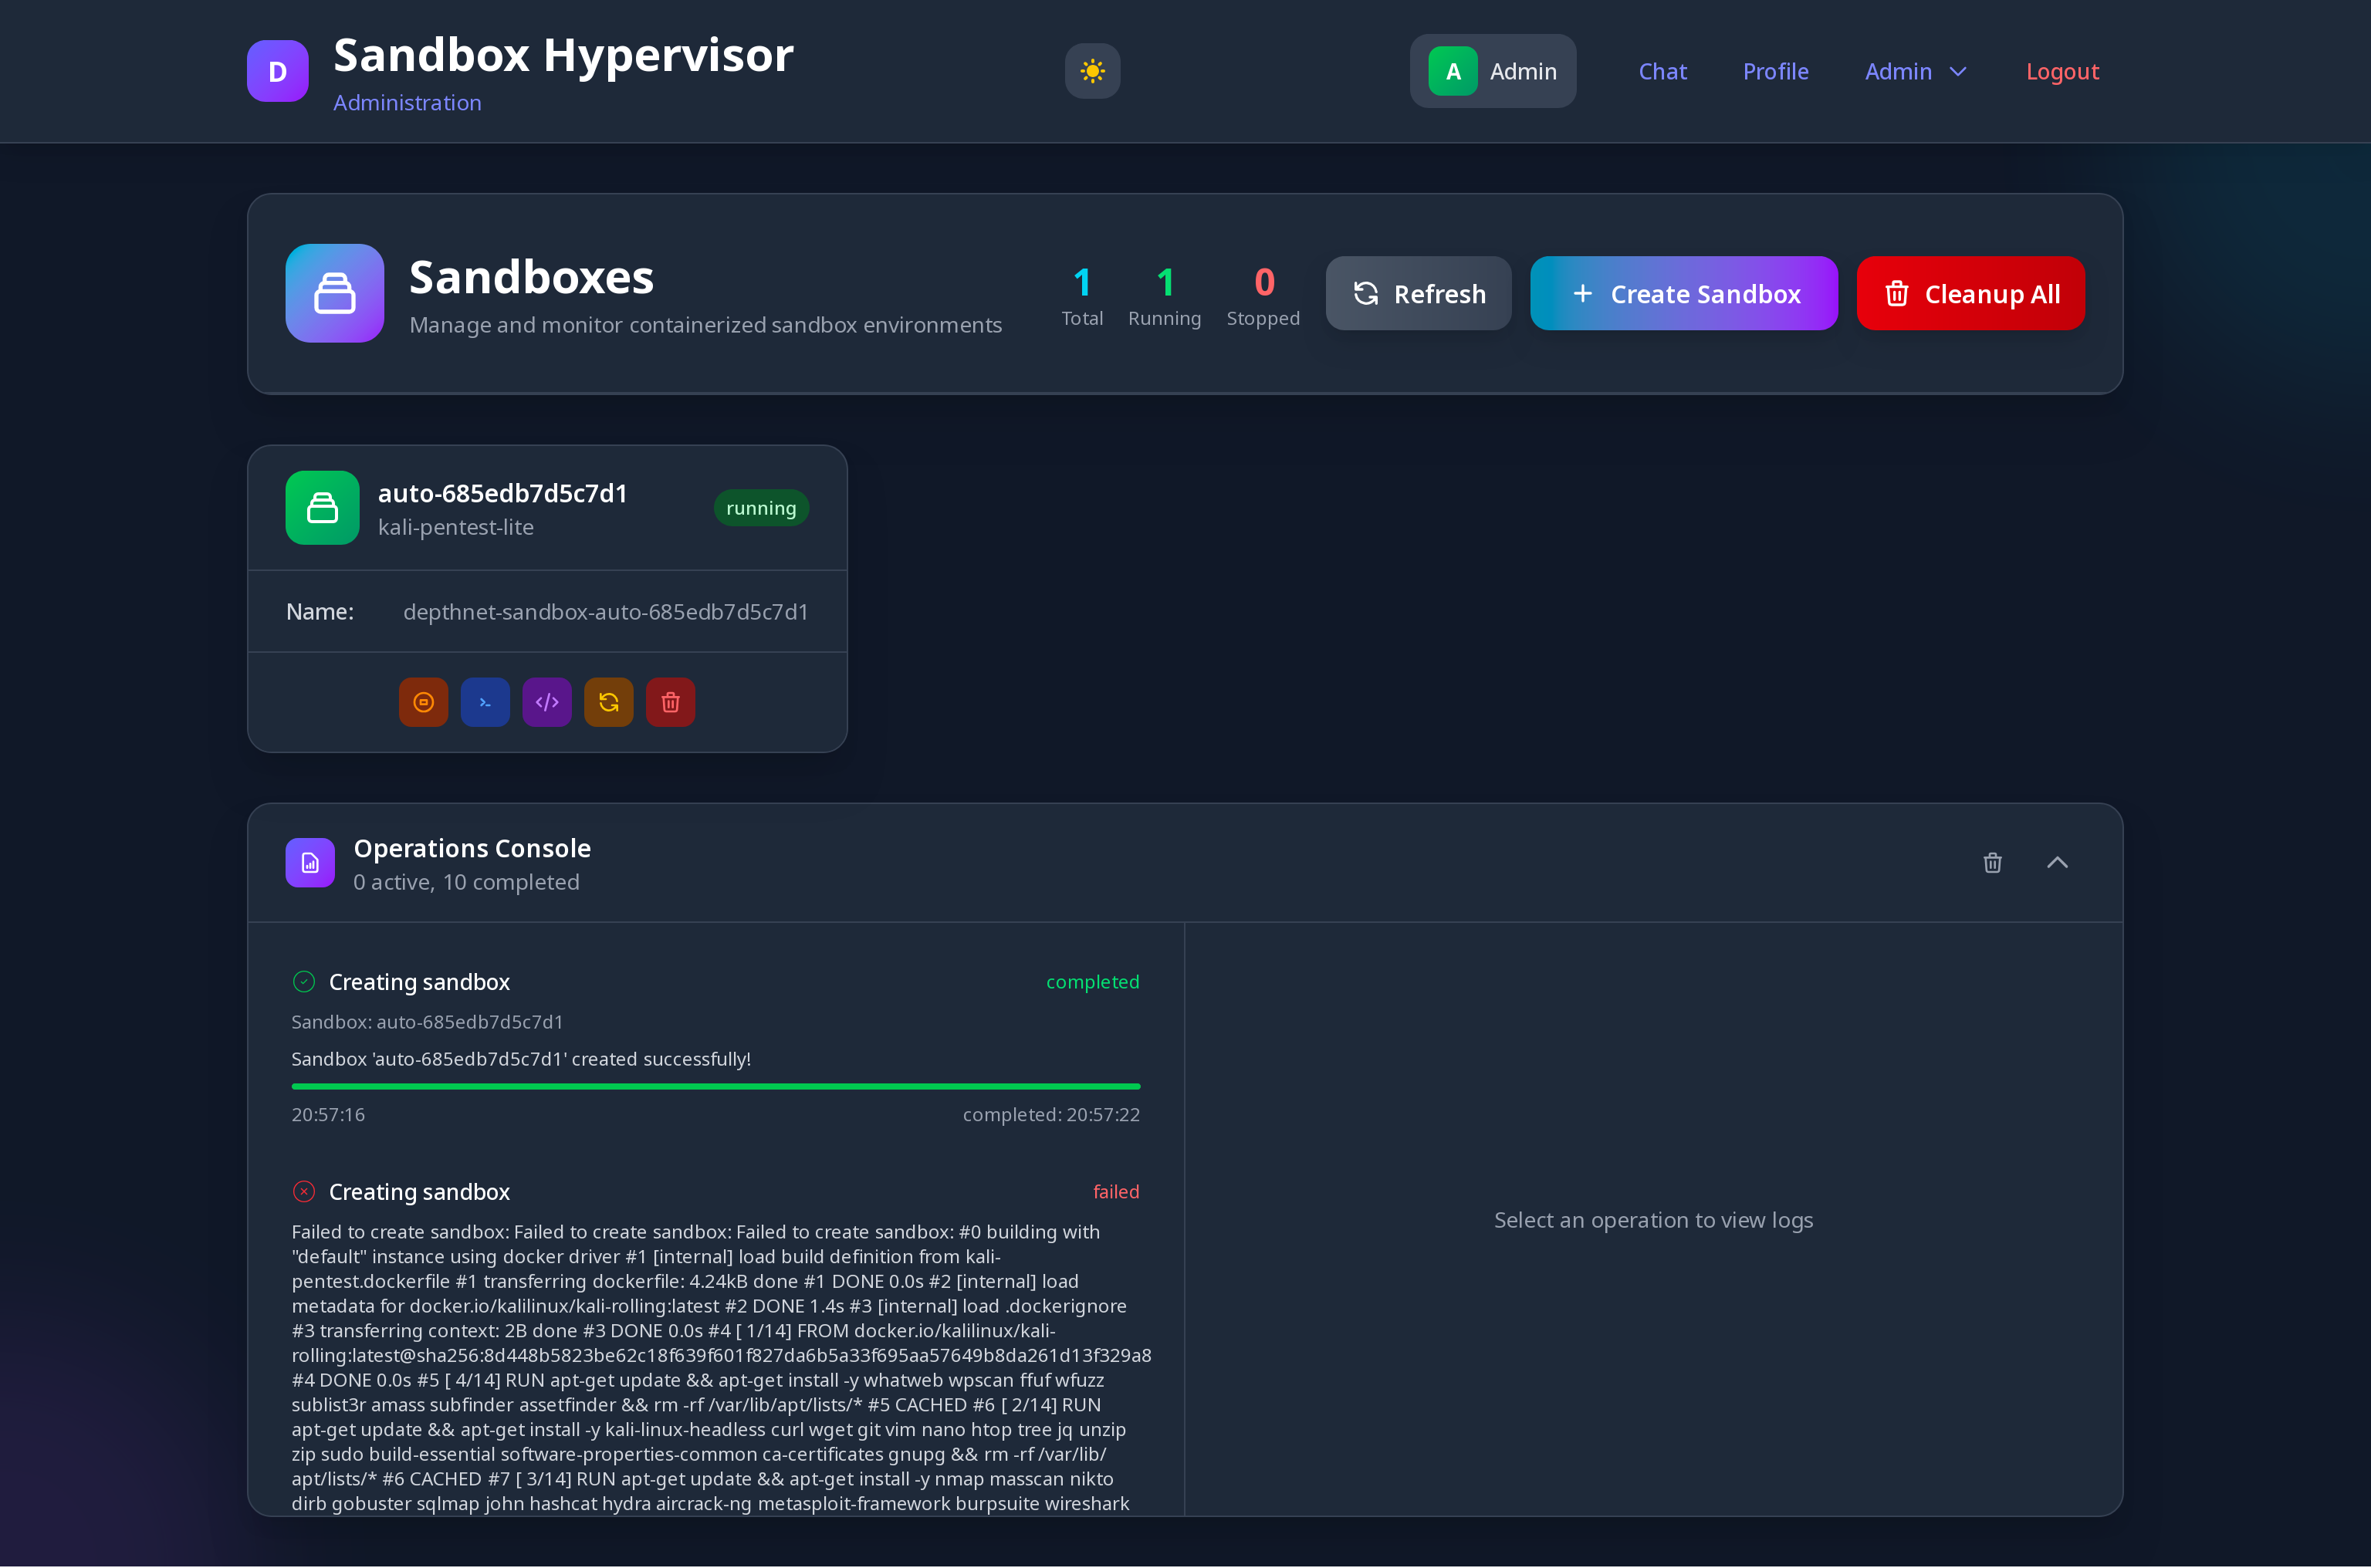Open the Admin dropdown menu
This screenshot has height=1568, width=2371.
[x=1915, y=71]
